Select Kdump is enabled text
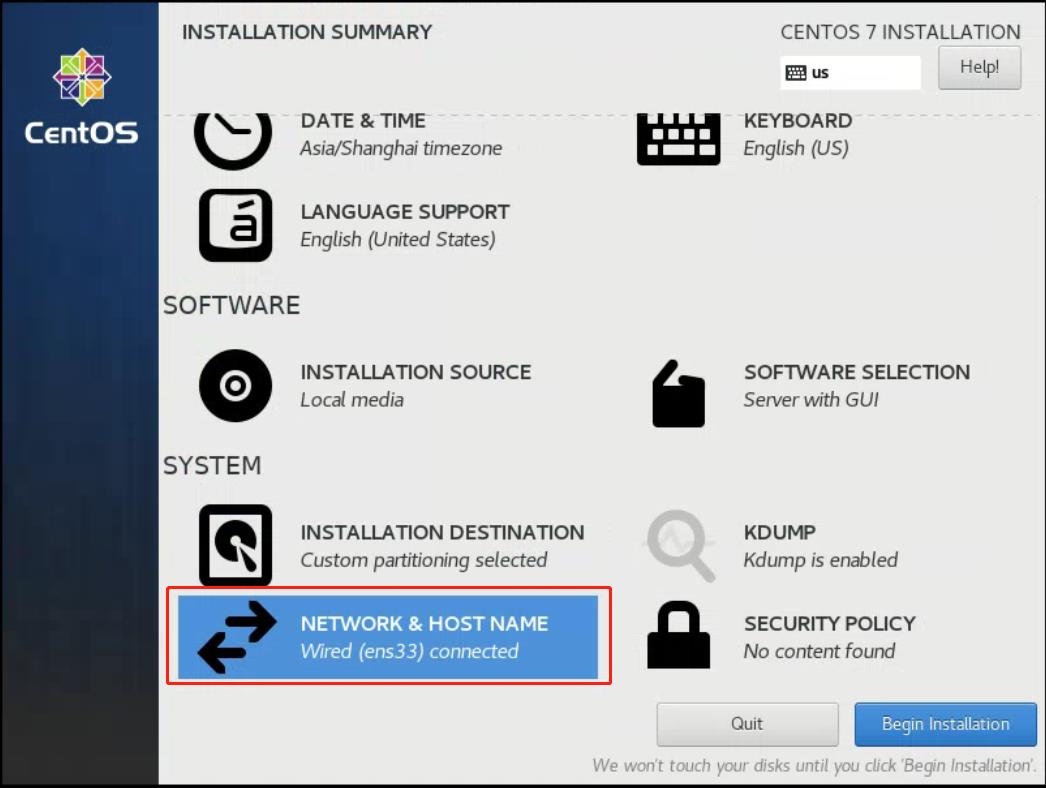This screenshot has height=788, width=1046. [x=821, y=560]
